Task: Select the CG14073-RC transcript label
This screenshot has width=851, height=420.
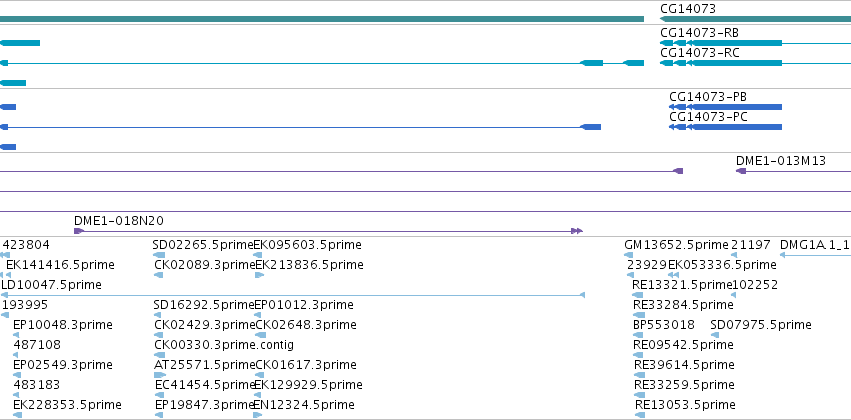Action: [700, 53]
